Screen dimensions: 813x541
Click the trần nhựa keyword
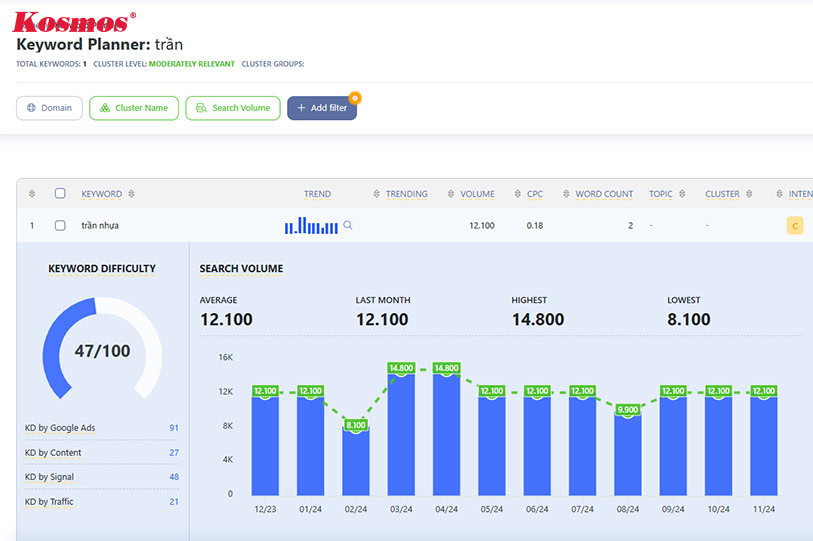click(100, 226)
